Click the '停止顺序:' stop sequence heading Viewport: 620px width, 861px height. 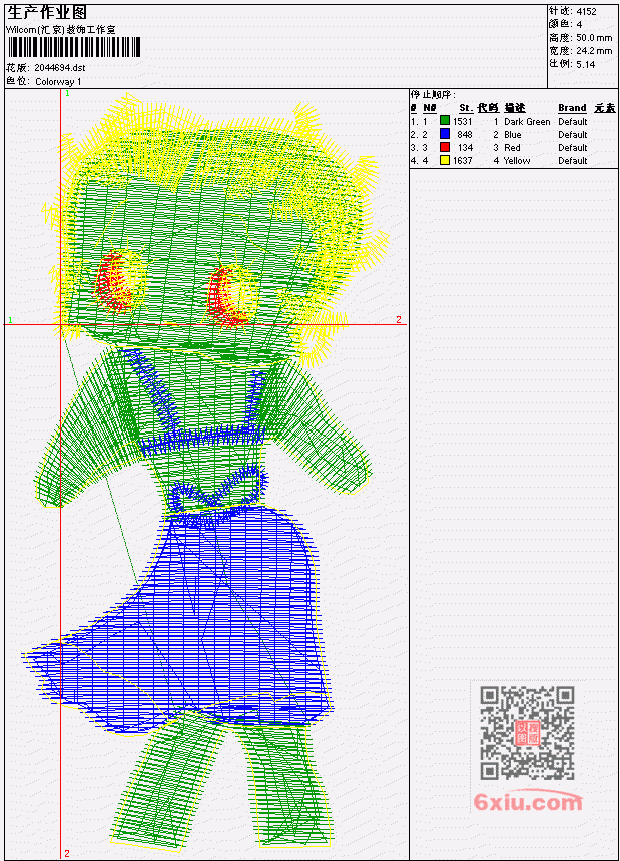[x=433, y=94]
